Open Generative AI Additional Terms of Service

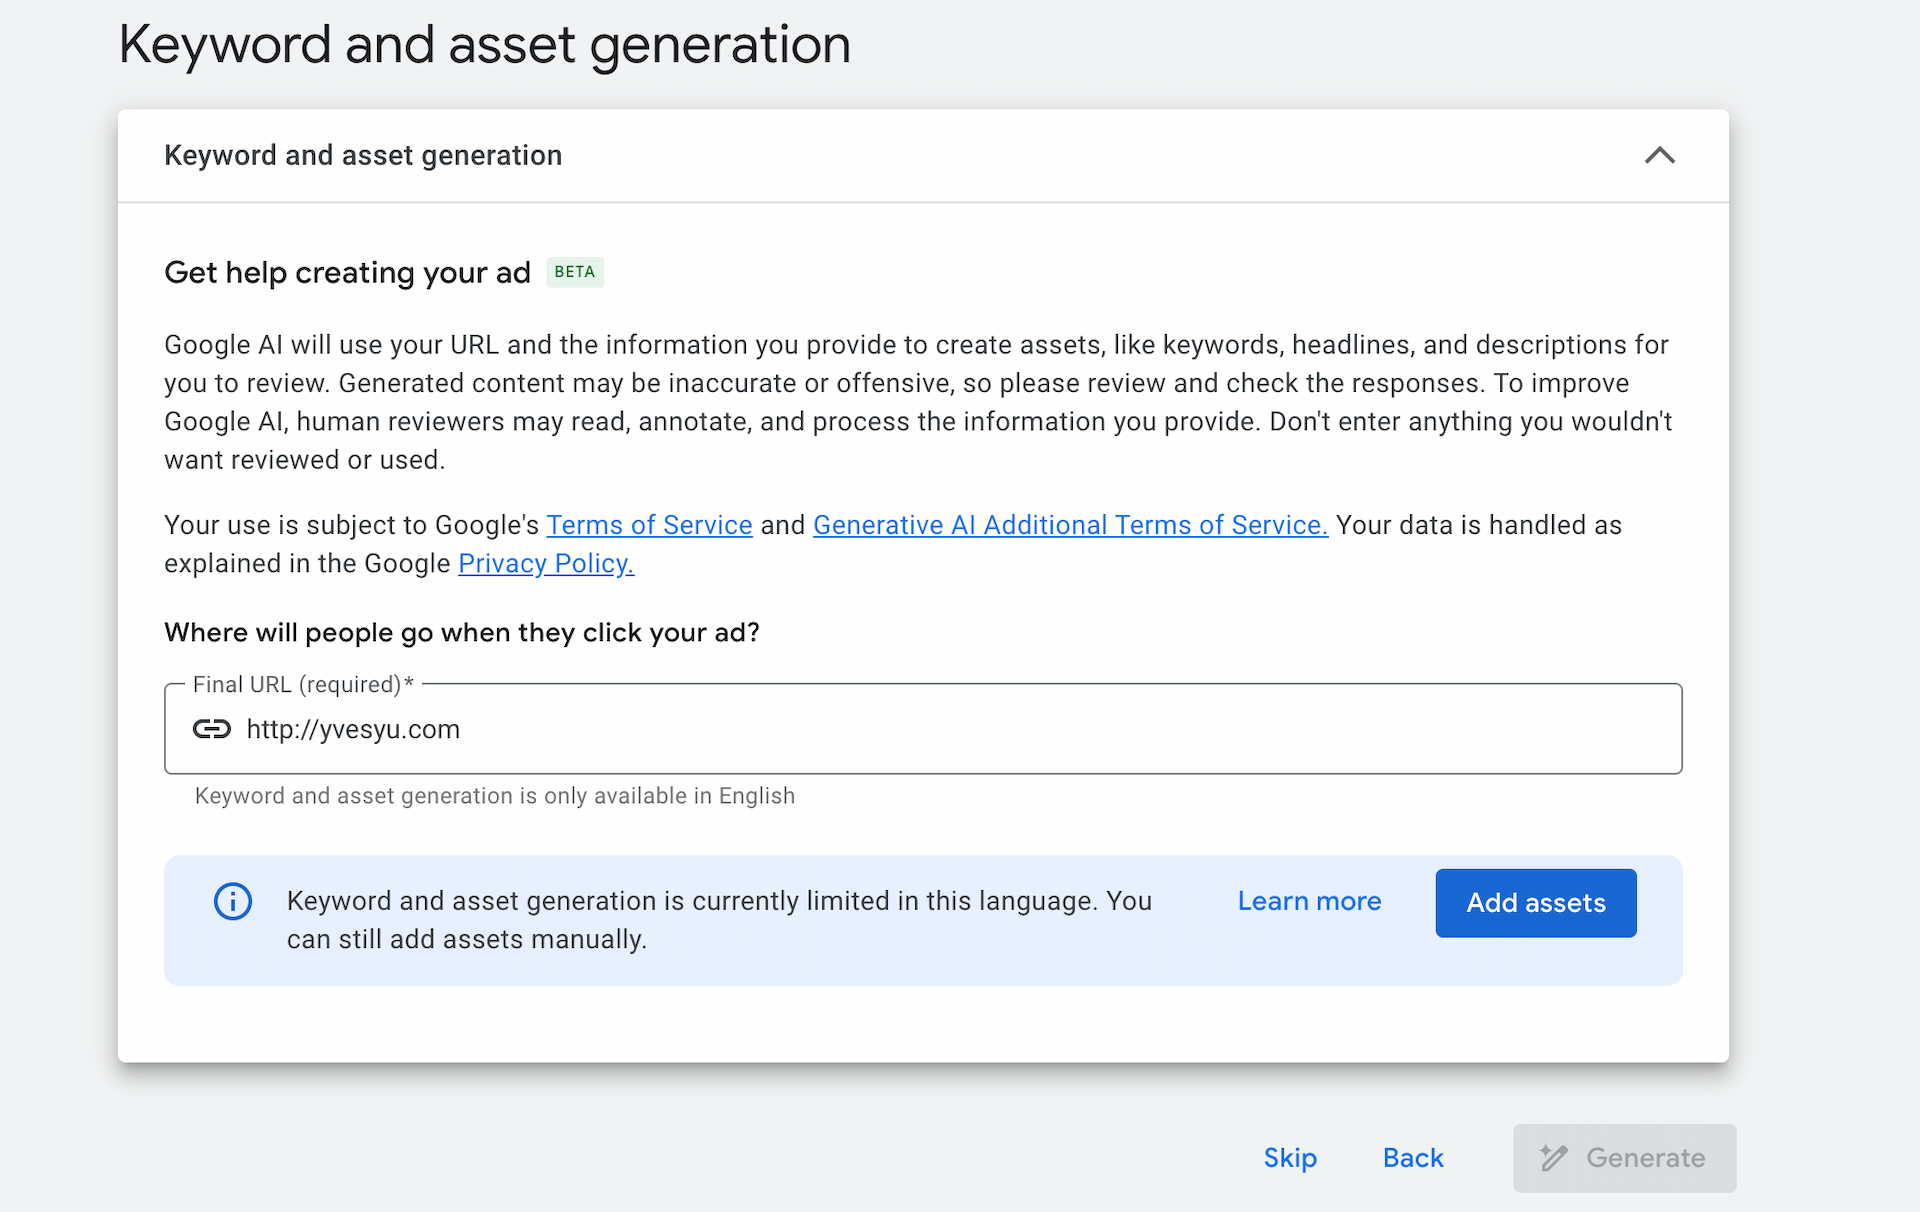tap(1070, 525)
